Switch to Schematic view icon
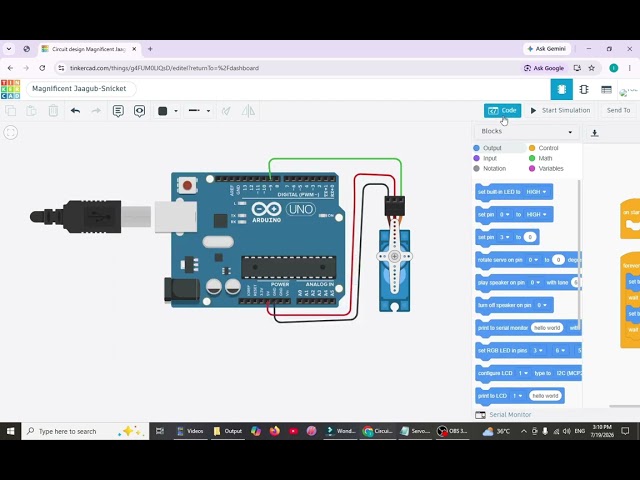The image size is (640, 480). 584,89
